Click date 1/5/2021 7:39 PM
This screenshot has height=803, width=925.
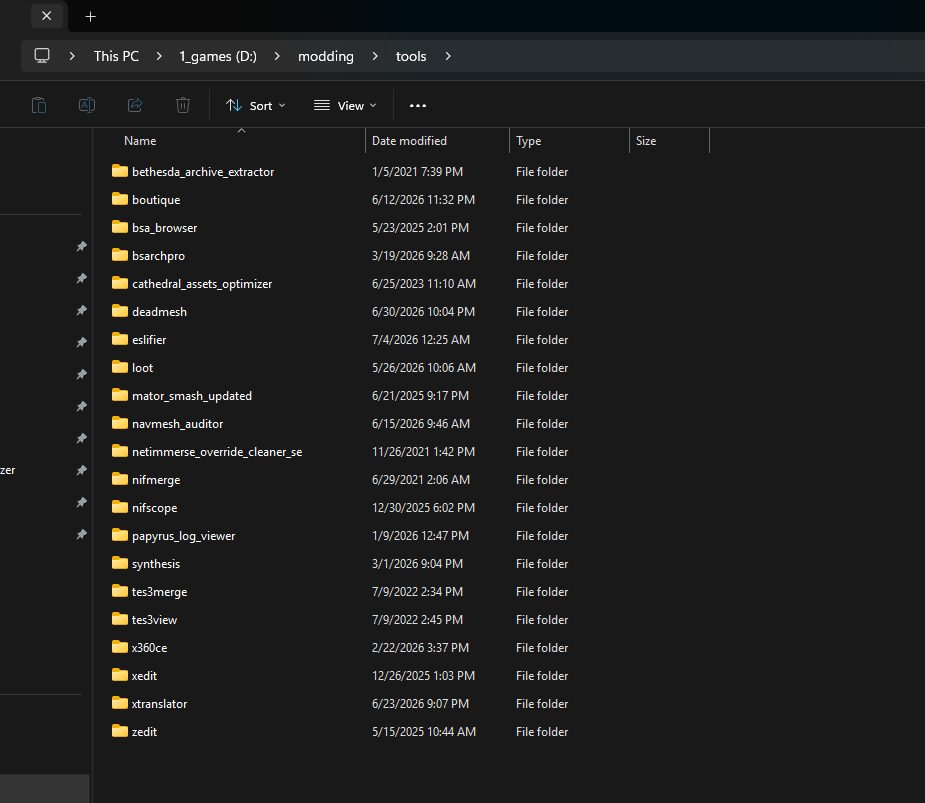(417, 172)
